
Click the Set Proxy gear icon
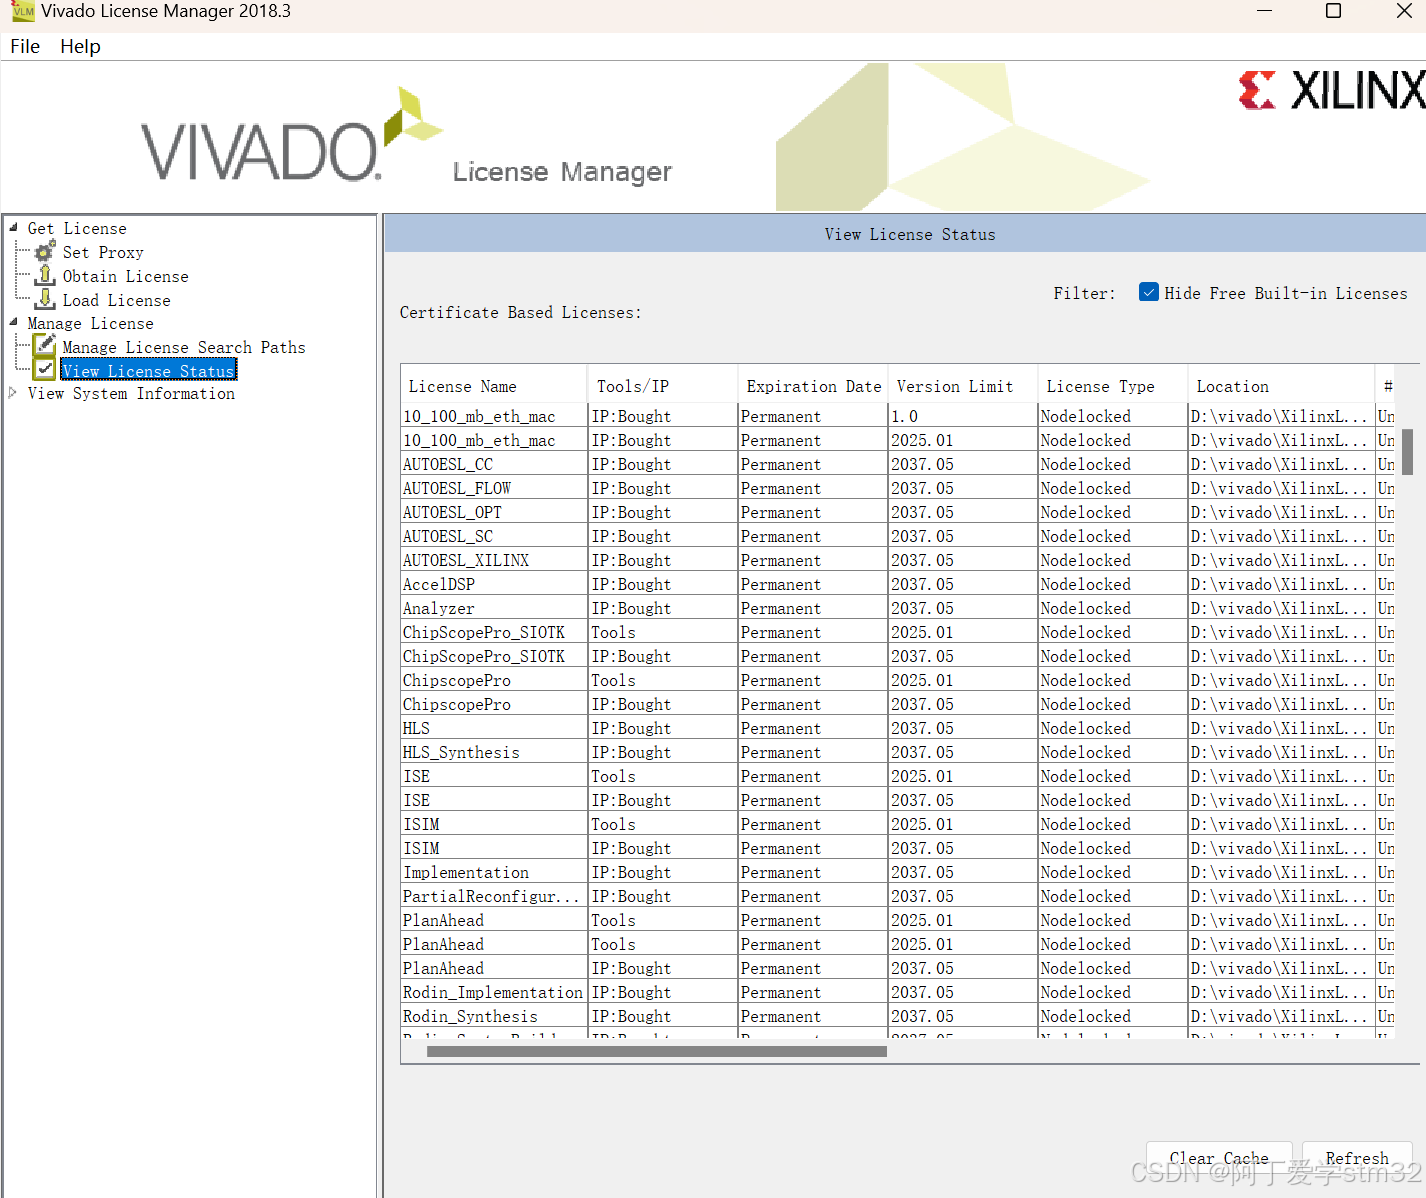45,252
